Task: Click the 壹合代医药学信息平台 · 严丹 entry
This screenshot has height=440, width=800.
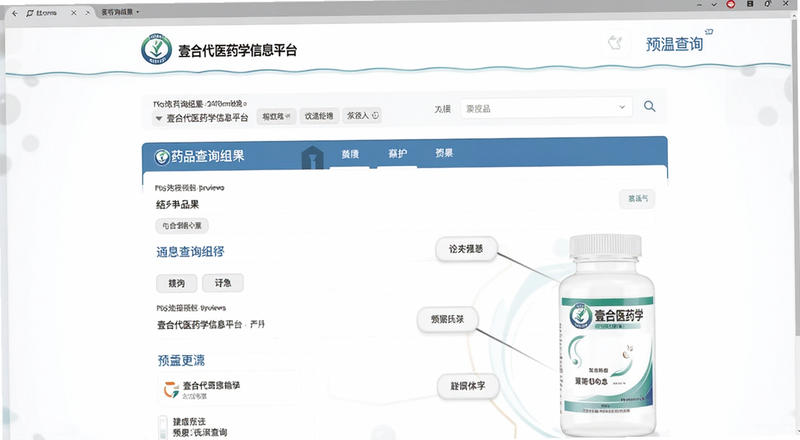Action: (x=211, y=325)
